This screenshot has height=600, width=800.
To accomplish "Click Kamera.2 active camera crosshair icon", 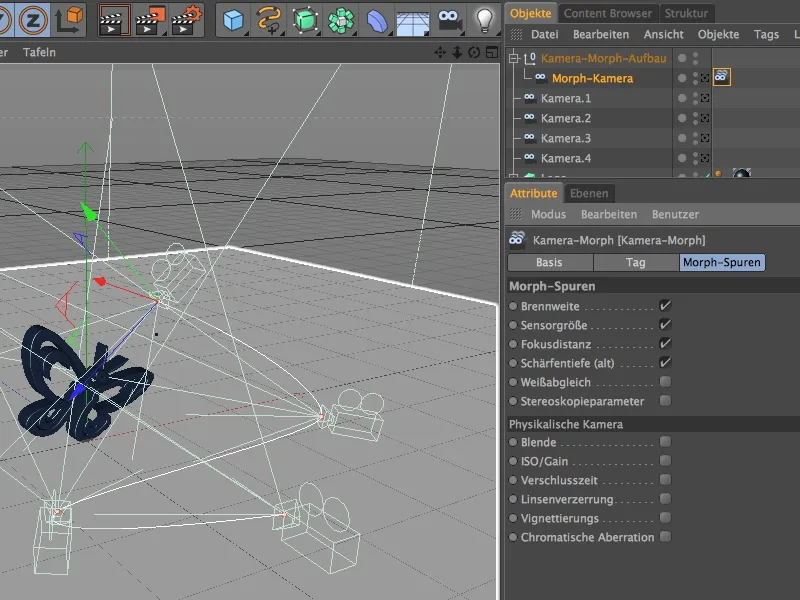I will 705,118.
